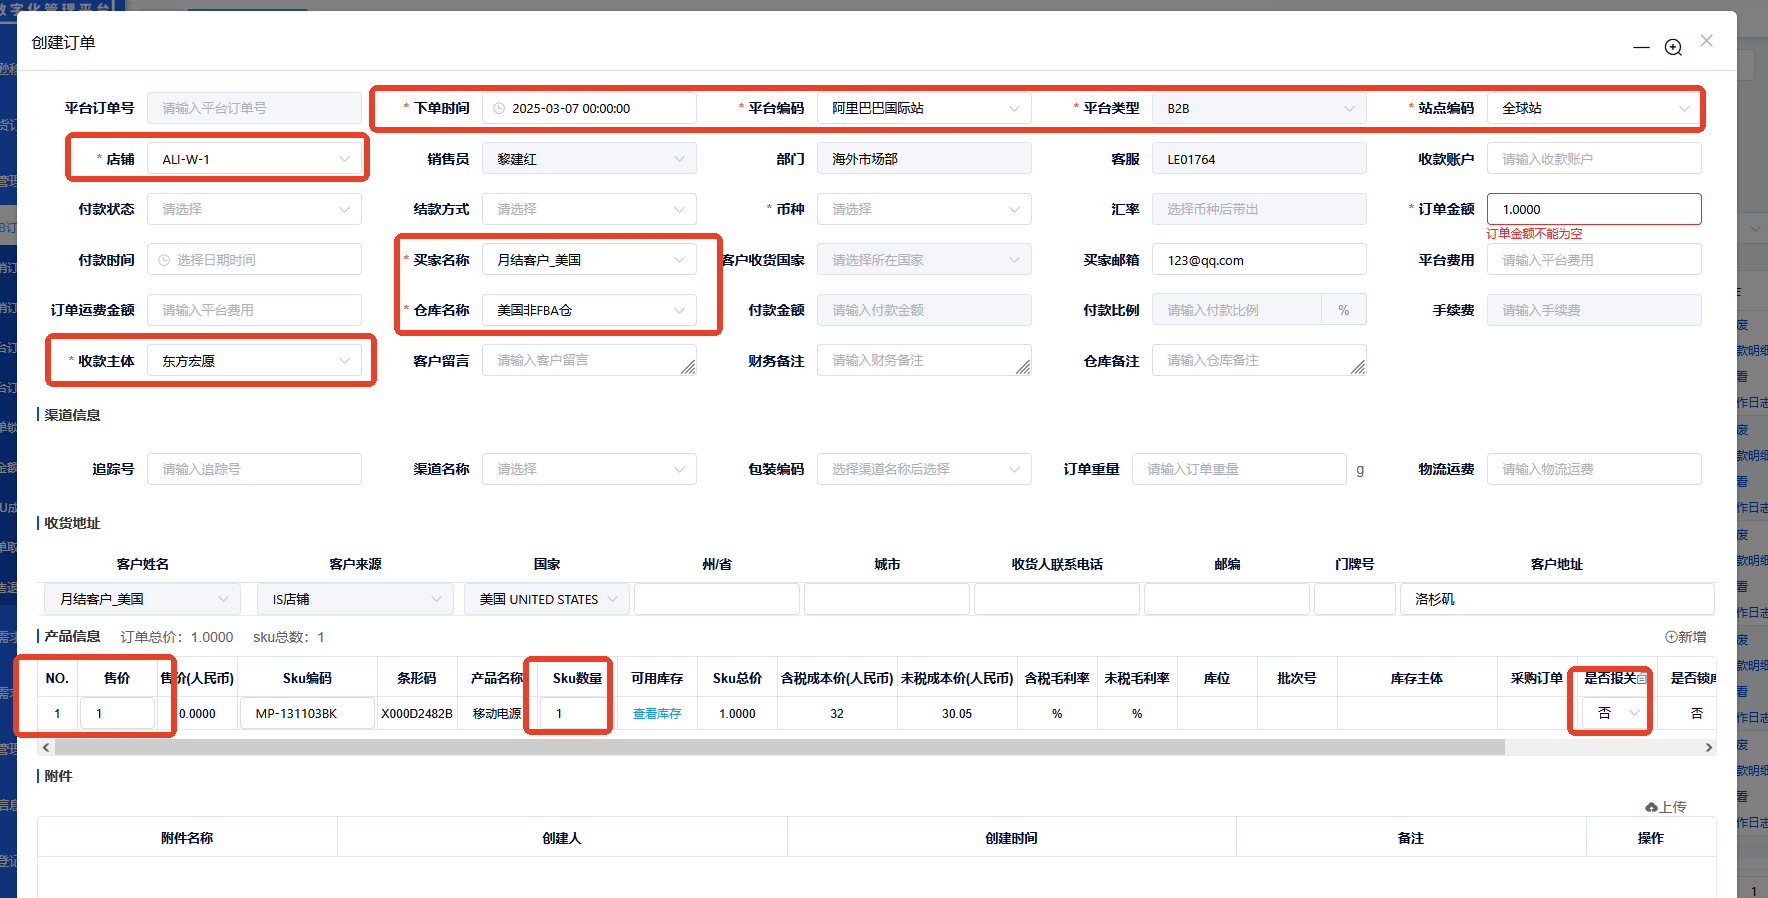Click the add new product icon

point(1671,637)
